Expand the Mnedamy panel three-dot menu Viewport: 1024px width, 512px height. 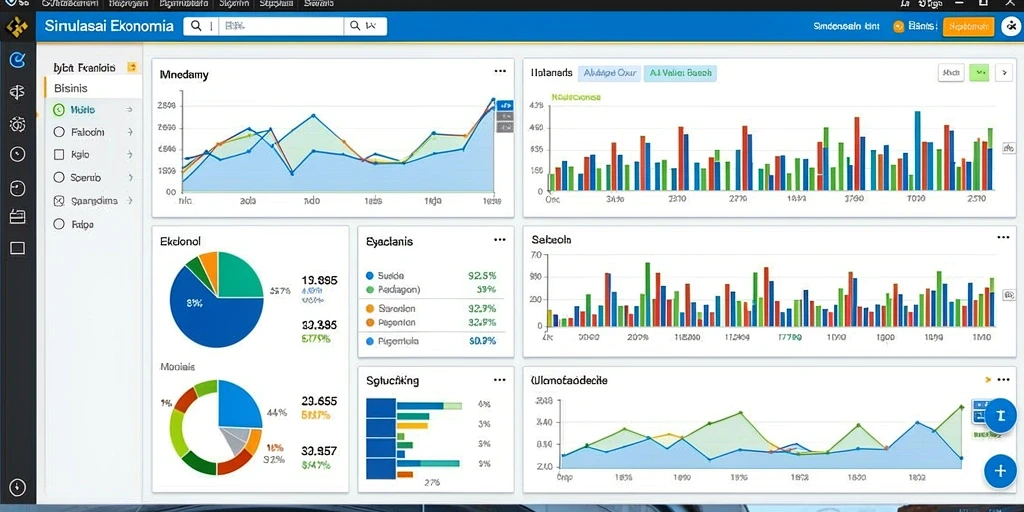(500, 72)
